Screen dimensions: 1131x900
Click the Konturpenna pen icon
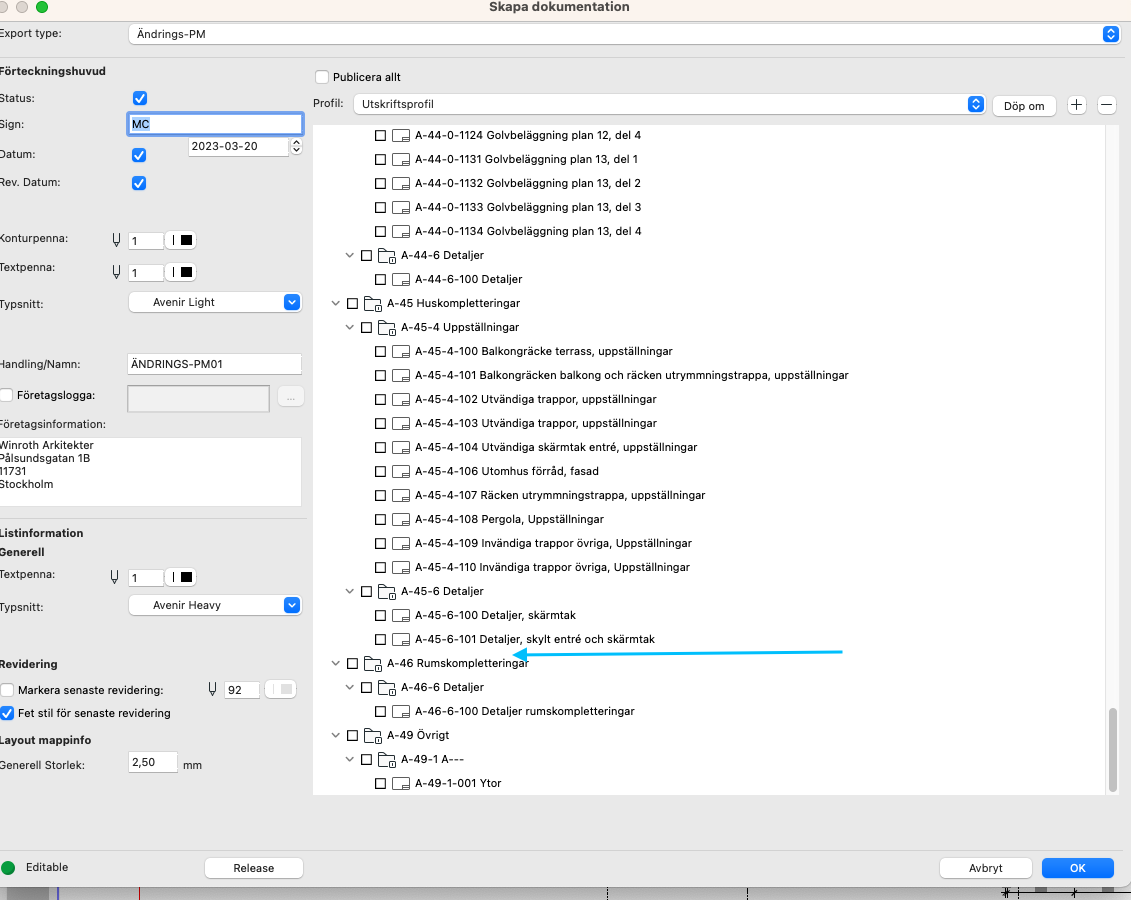click(117, 240)
